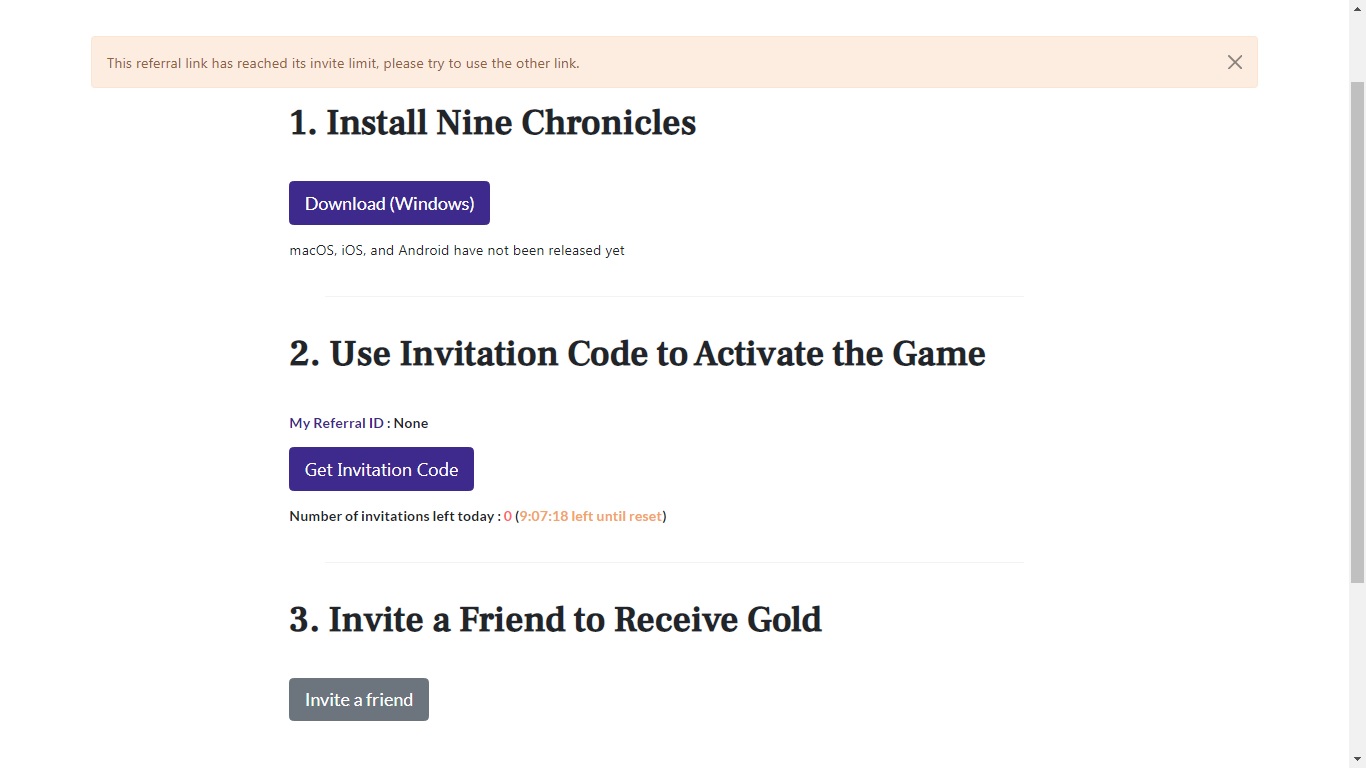1366x768 pixels.
Task: Click the Number of invitations left today label
Action: click(x=392, y=516)
